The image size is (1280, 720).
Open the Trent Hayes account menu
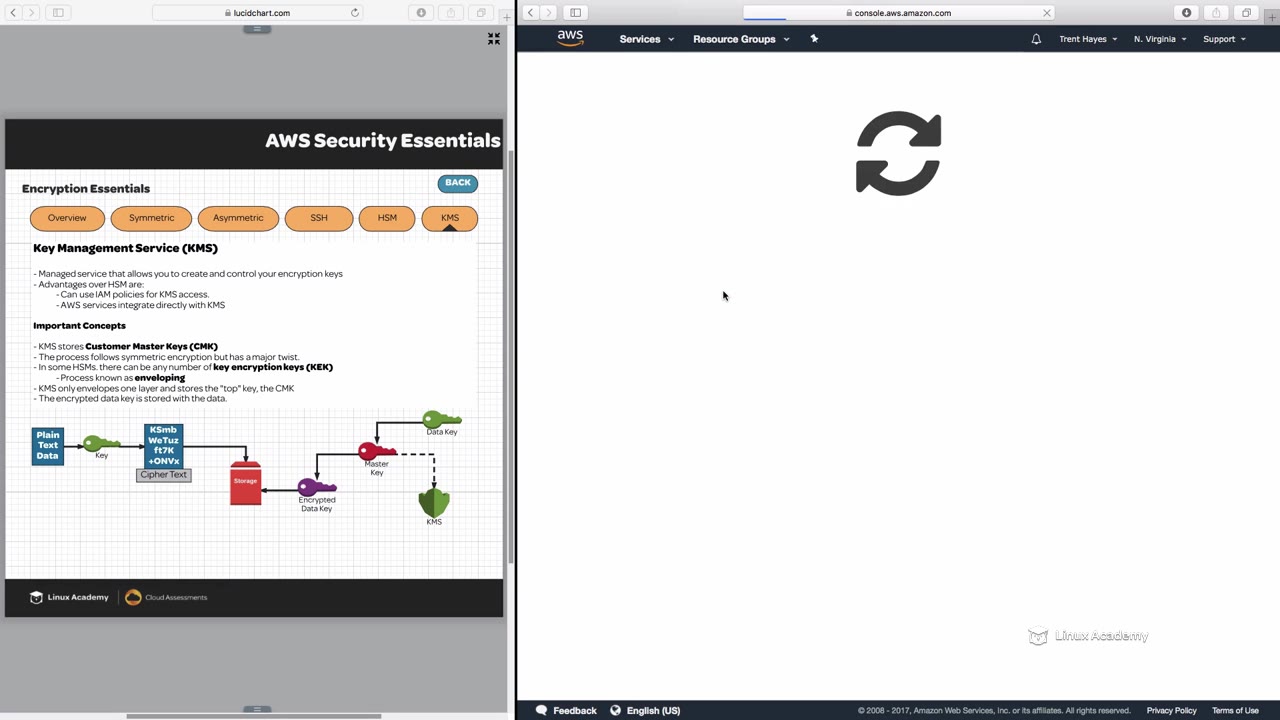point(1088,39)
